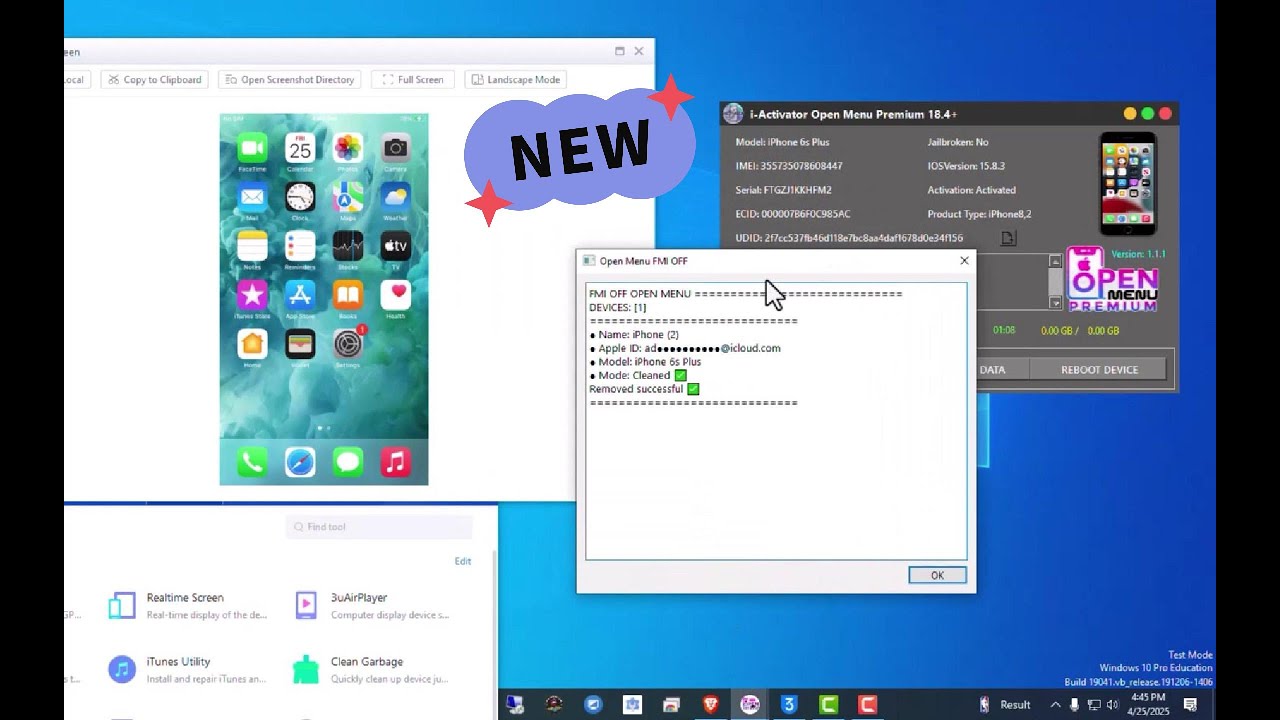Tap the Maps app icon on the mirrored iPhone

pos(348,197)
